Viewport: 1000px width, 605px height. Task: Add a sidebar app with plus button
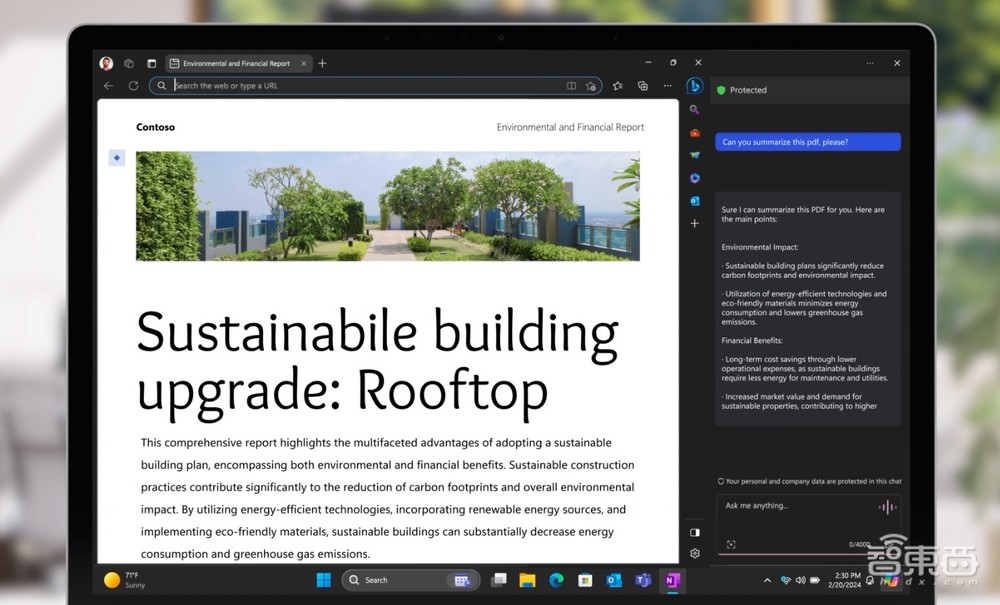tap(695, 223)
